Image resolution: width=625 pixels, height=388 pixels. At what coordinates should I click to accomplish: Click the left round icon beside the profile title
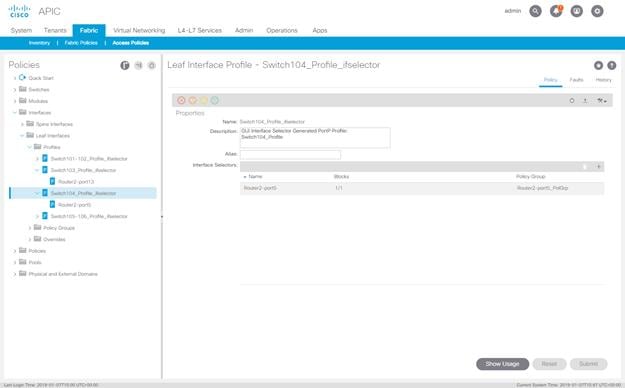point(598,65)
